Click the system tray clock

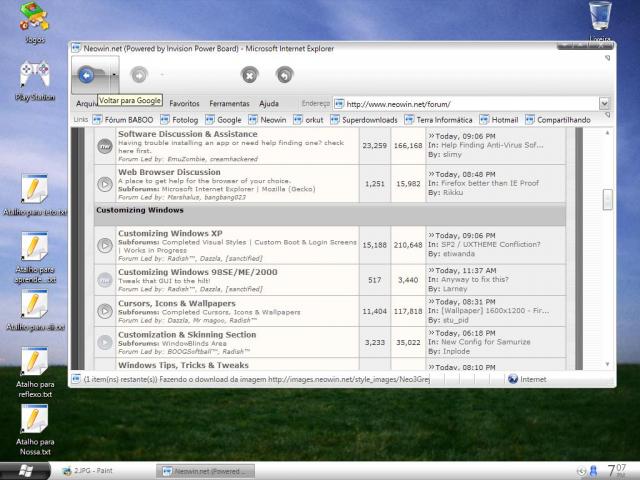click(x=617, y=471)
